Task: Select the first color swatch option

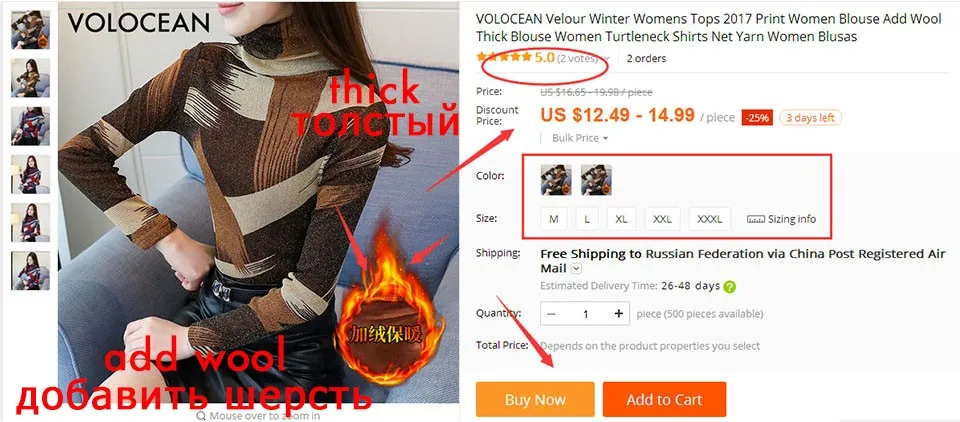Action: [556, 179]
